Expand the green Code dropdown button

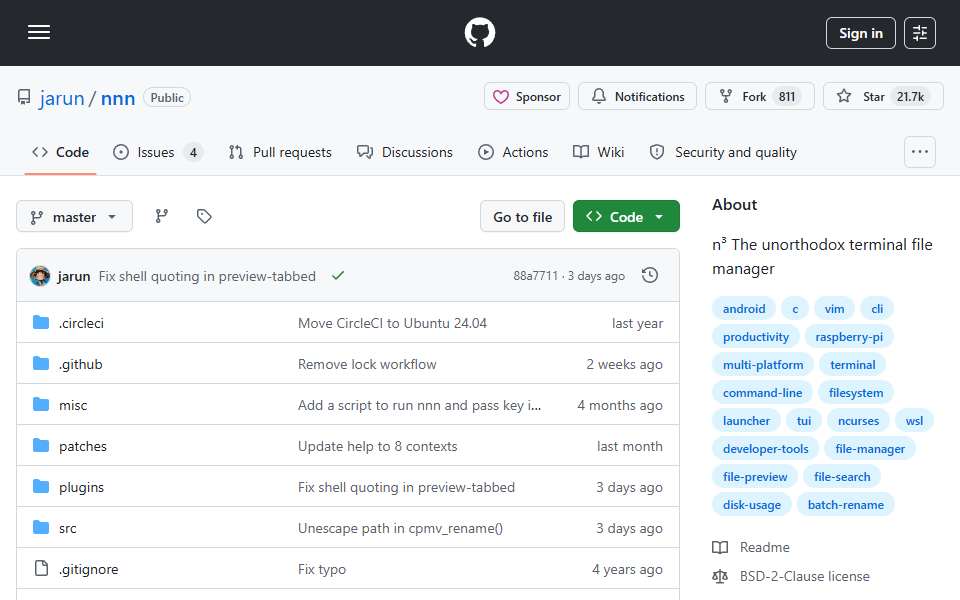pos(626,216)
